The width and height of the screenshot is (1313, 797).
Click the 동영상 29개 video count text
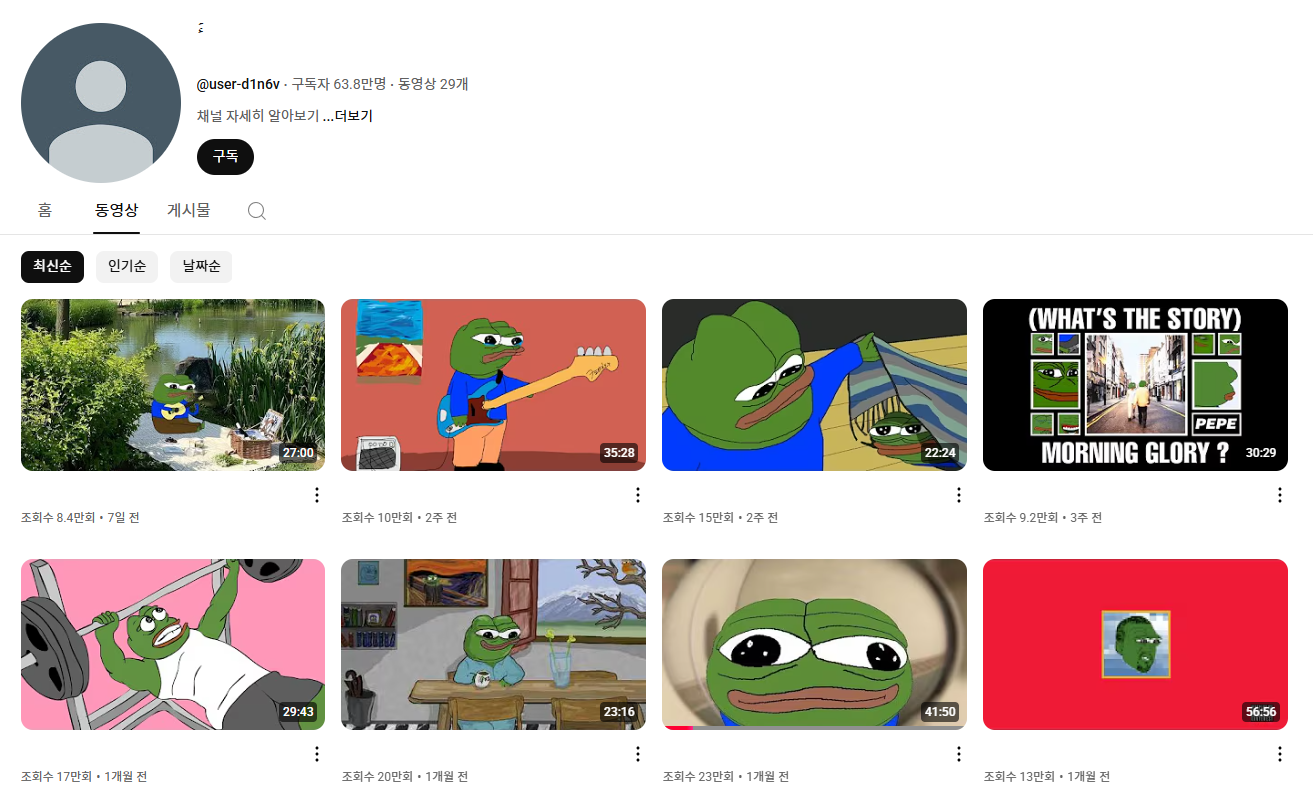pyautogui.click(x=433, y=84)
